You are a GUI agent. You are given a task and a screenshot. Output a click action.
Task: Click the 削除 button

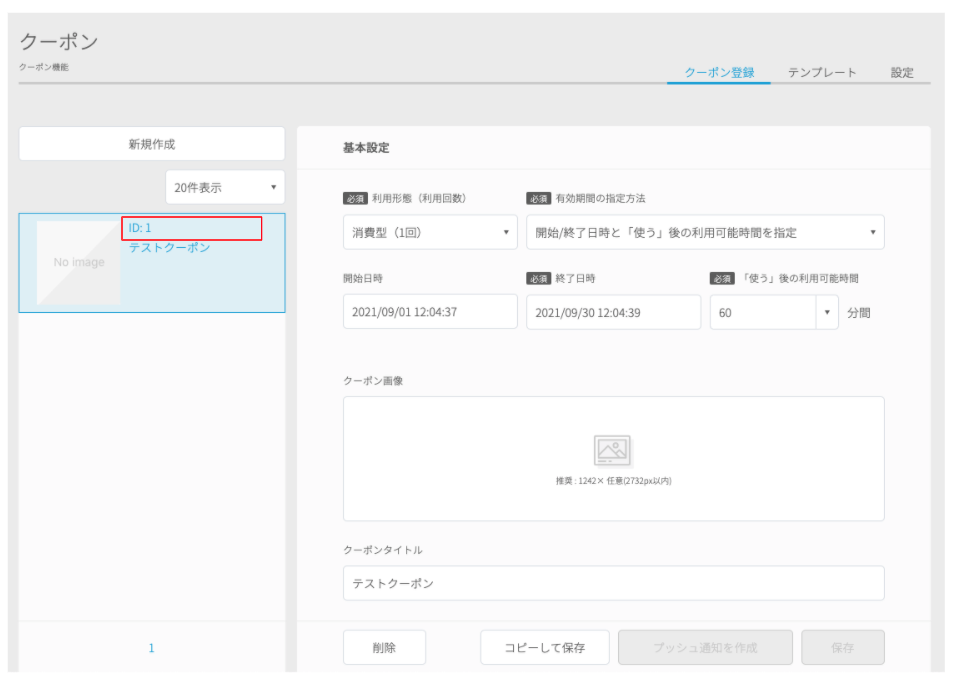[x=384, y=648]
